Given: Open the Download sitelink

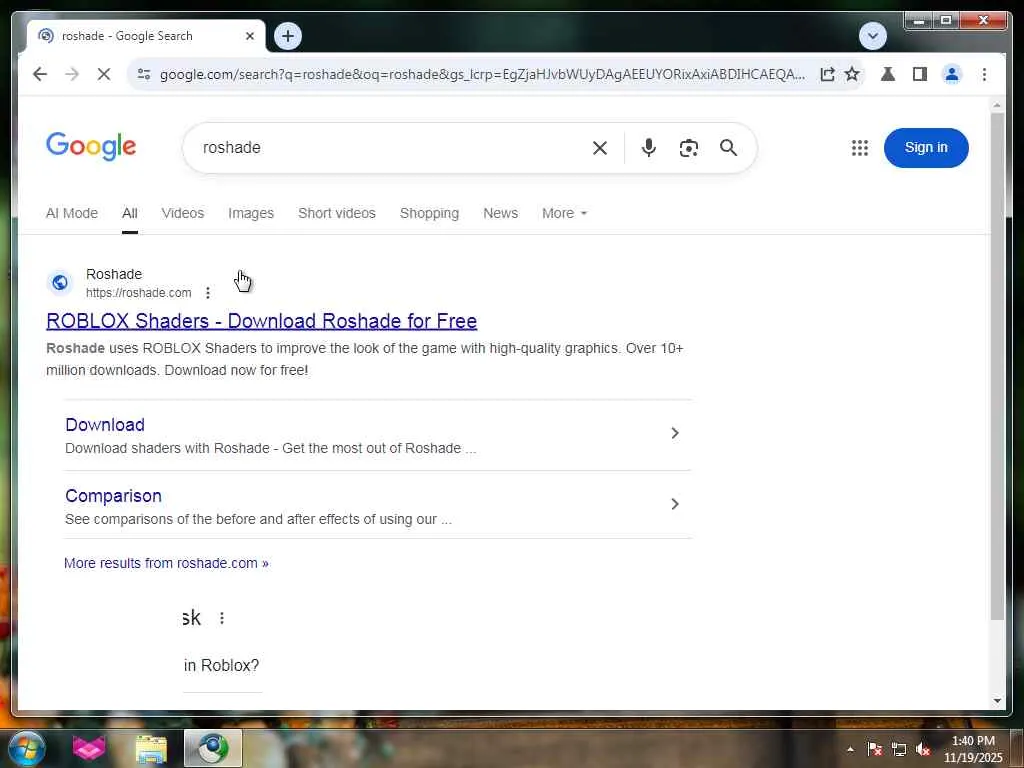Looking at the screenshot, I should pyautogui.click(x=105, y=424).
